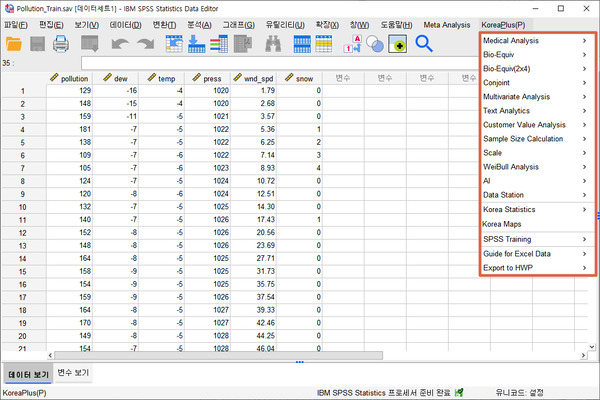The width and height of the screenshot is (600, 400).
Task: Switch to the 변수 보기 tab
Action: coord(73,372)
